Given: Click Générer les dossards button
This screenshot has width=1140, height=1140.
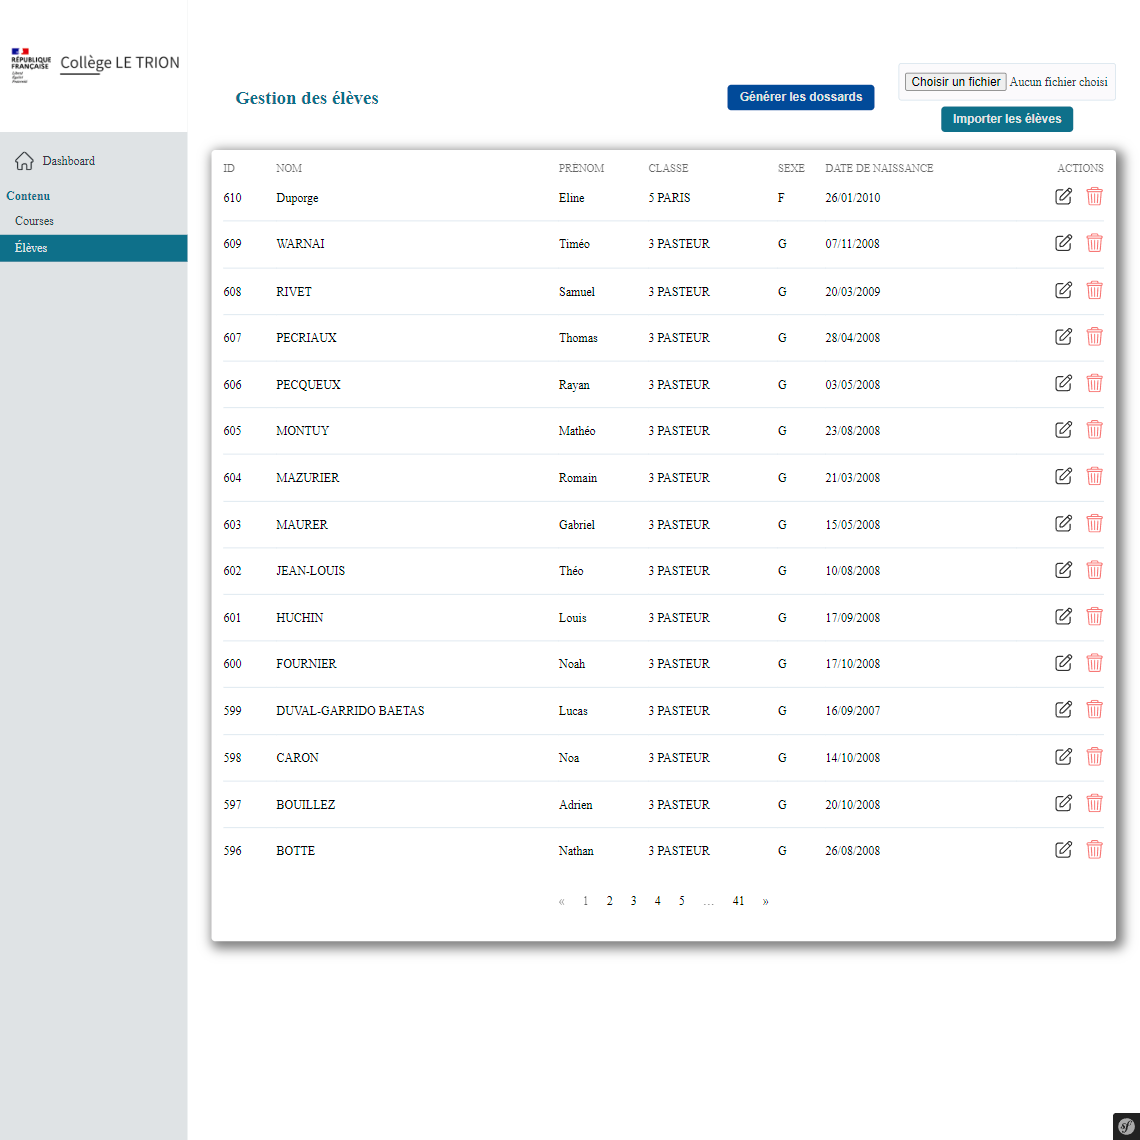Looking at the screenshot, I should 800,97.
